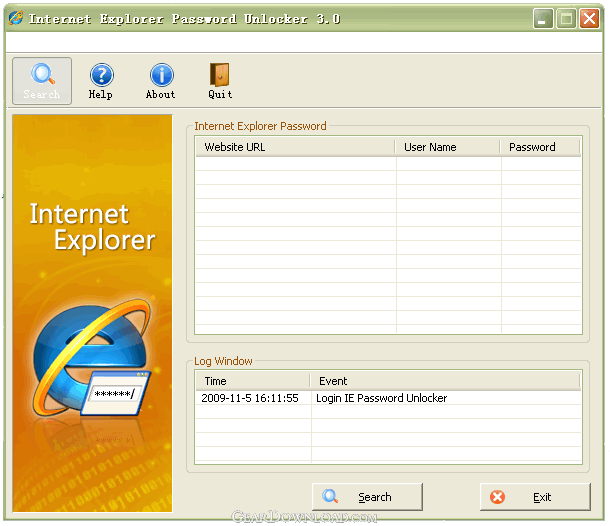Open the About info icon
Image resolution: width=610 pixels, height=526 pixels.
pyautogui.click(x=161, y=81)
